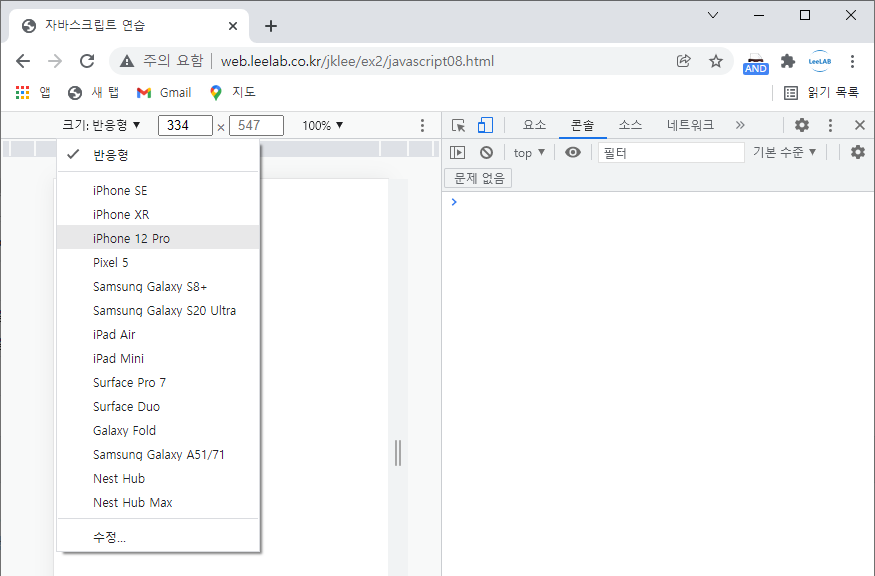Choose Nest Hub device

pyautogui.click(x=158, y=478)
